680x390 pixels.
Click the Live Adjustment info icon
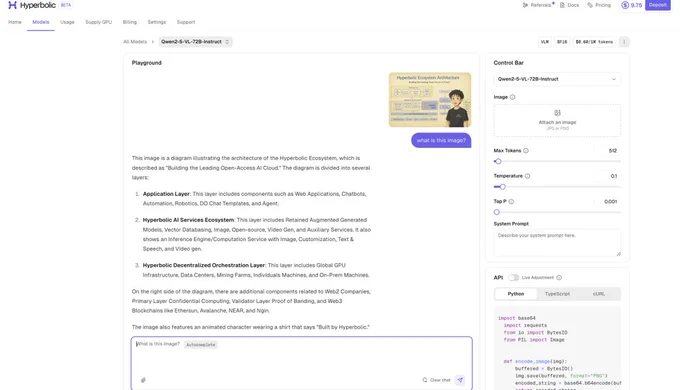559,278
